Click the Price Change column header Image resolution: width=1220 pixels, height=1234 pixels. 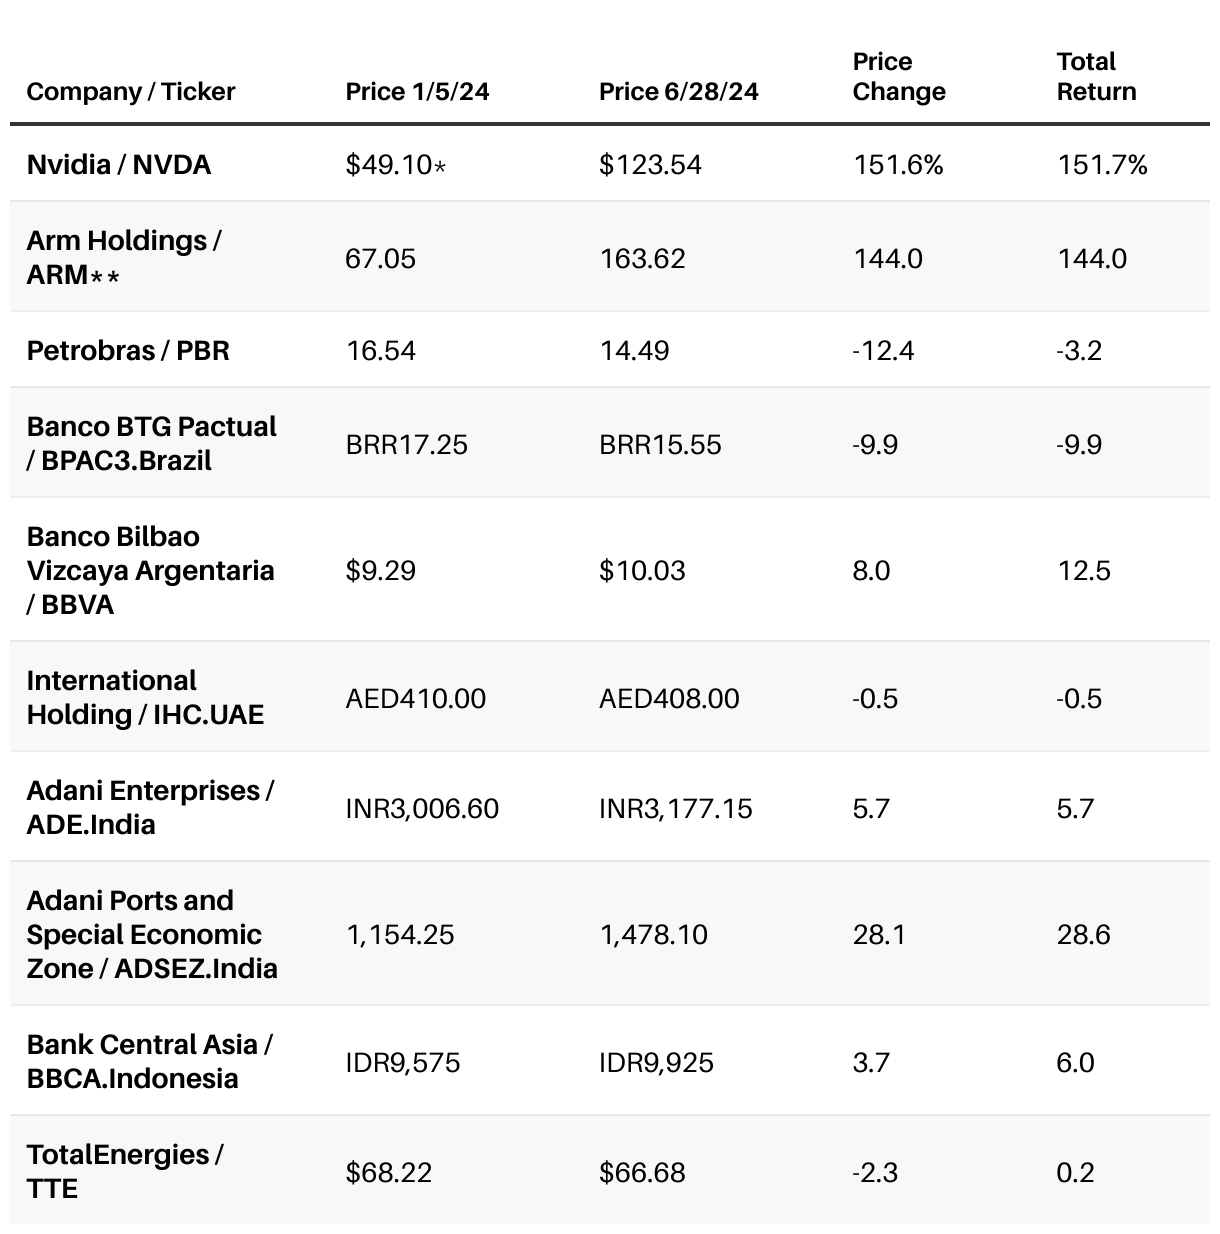898,77
